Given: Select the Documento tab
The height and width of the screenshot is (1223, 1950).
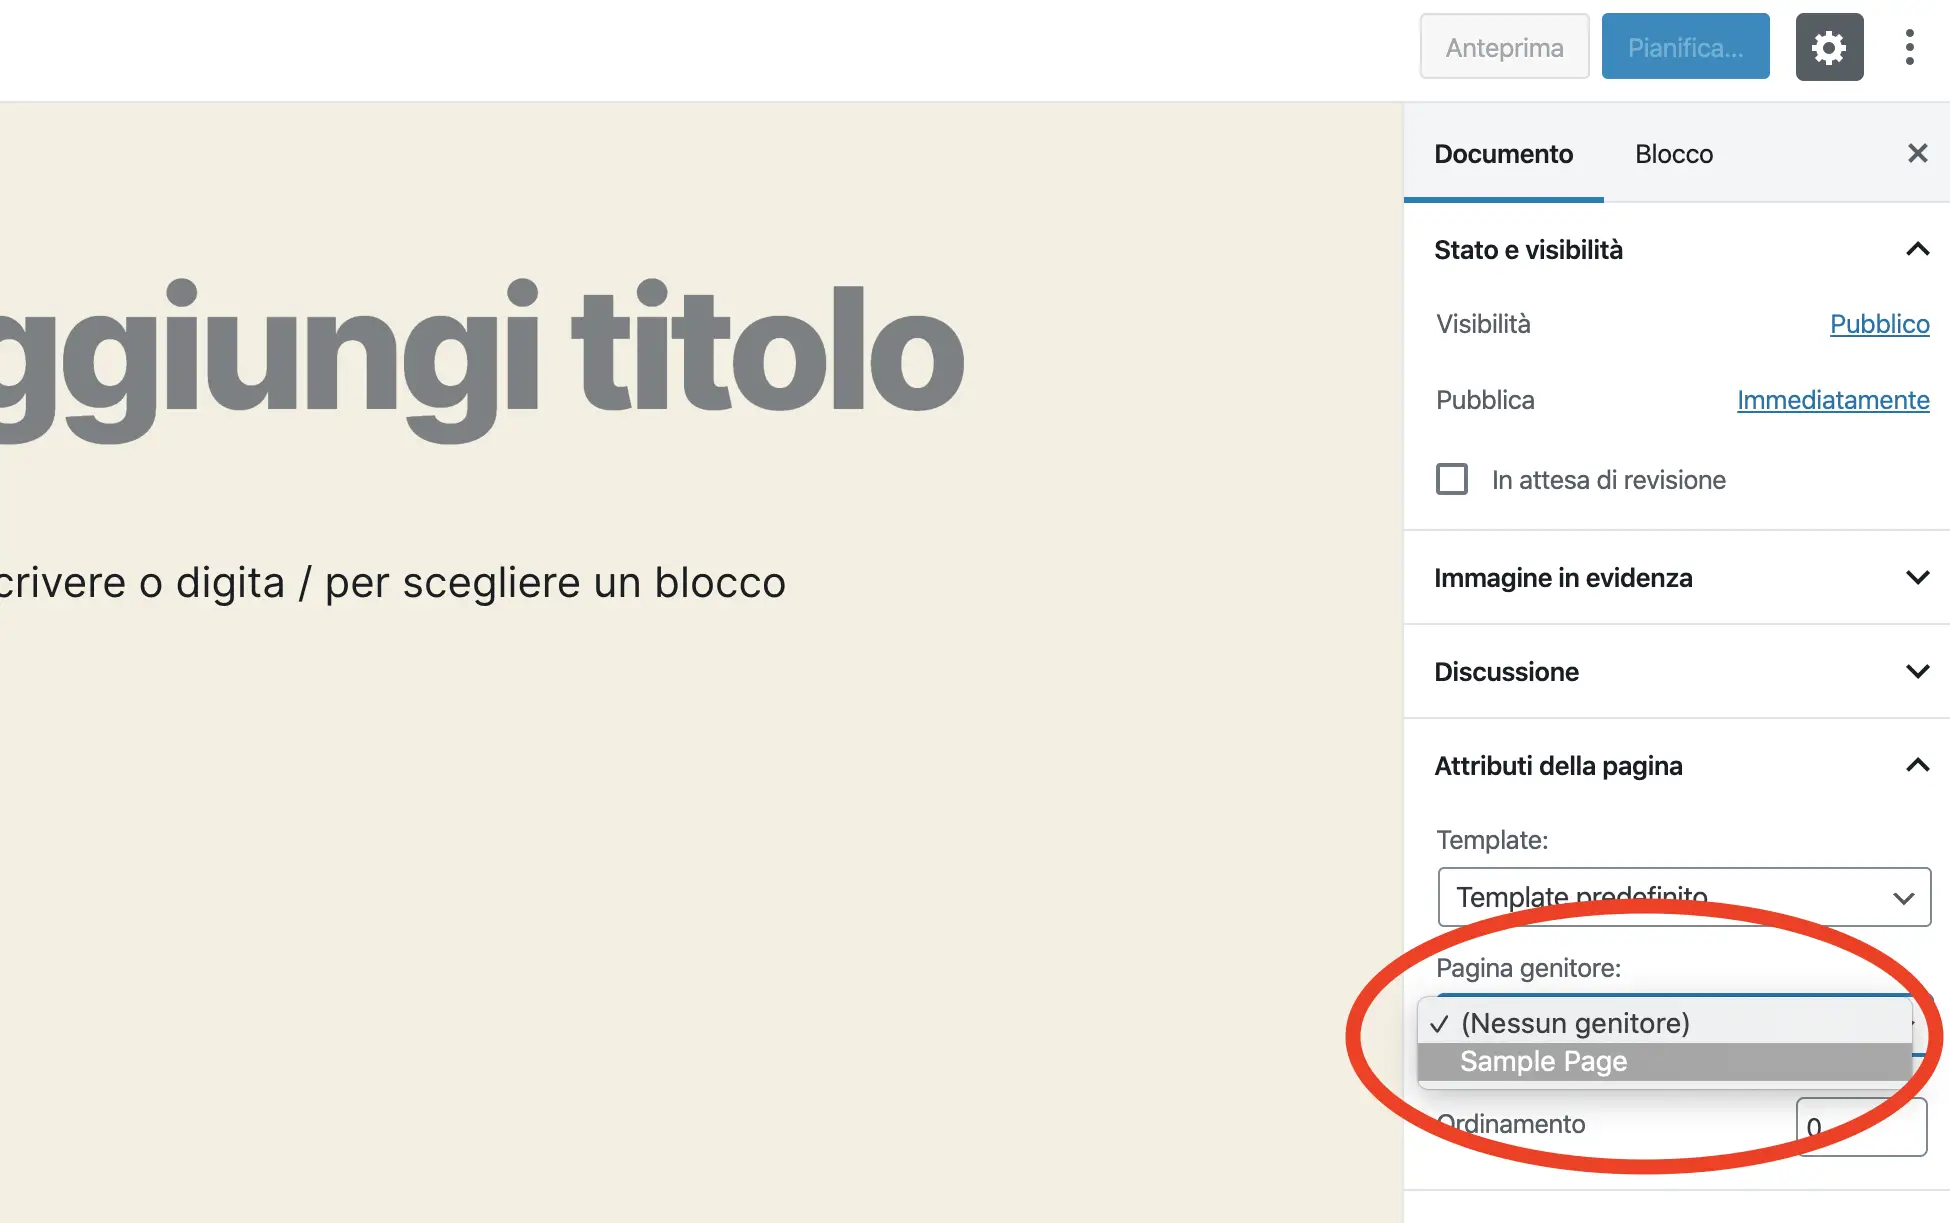Looking at the screenshot, I should click(1503, 154).
